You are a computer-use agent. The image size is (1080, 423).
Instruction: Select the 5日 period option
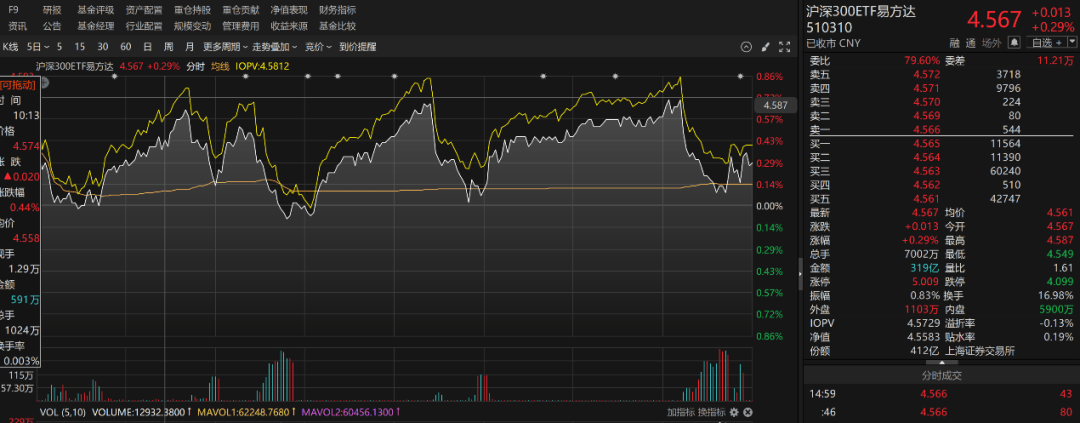click(36, 47)
